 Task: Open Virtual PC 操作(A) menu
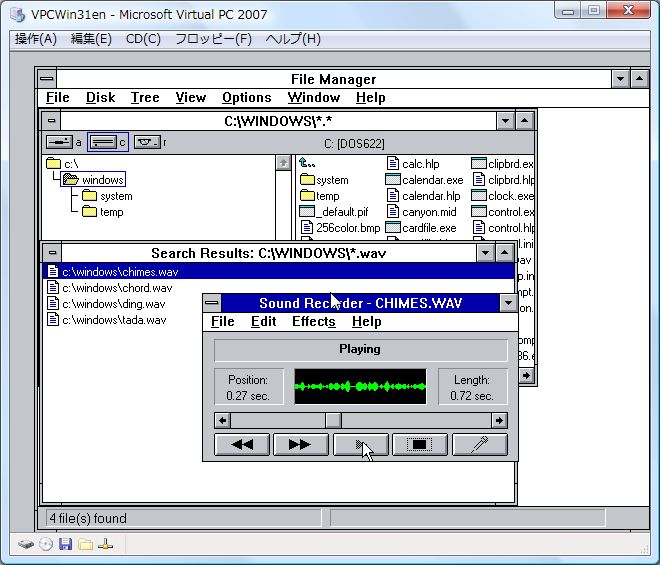coord(36,39)
